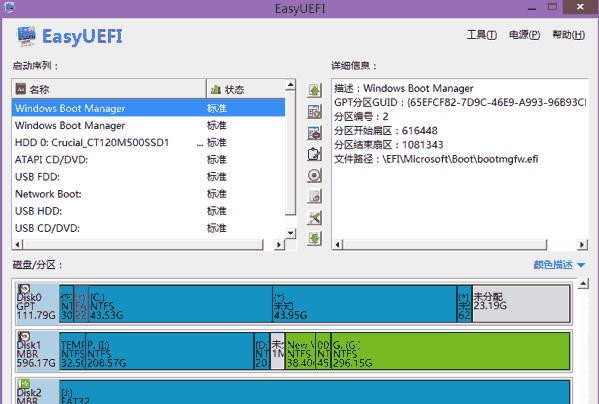Click boot list horizontal scrollbar left arrow

[x=17, y=244]
